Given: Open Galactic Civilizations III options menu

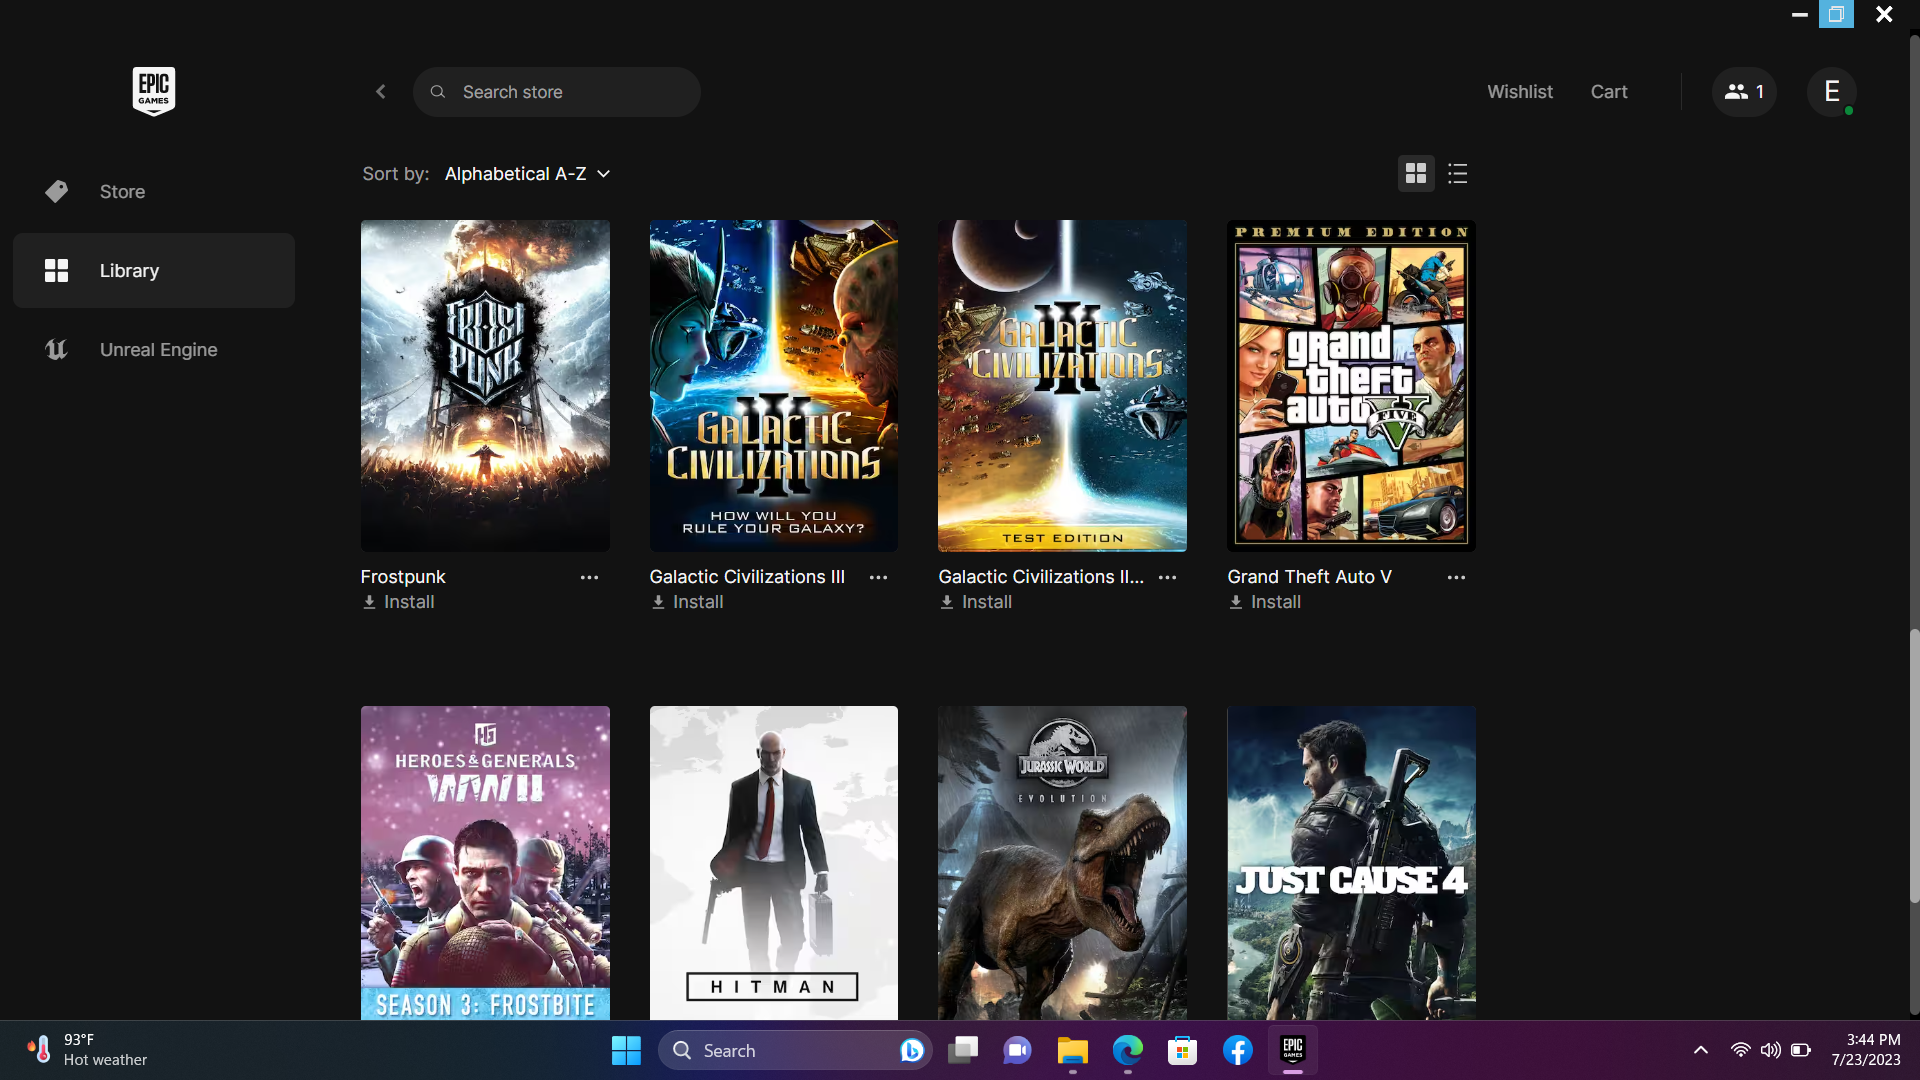Looking at the screenshot, I should (878, 578).
